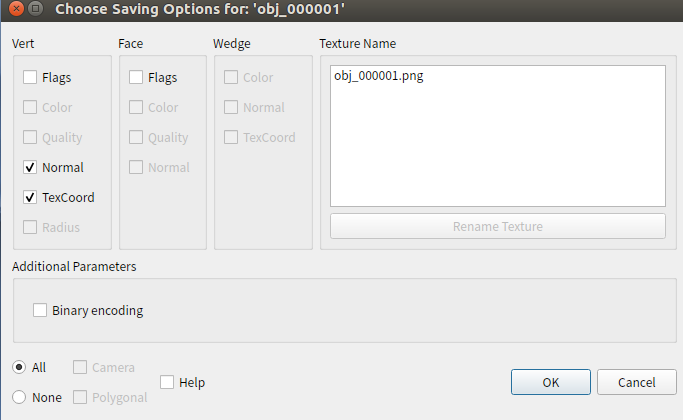Cancel the saving options dialog

click(636, 382)
